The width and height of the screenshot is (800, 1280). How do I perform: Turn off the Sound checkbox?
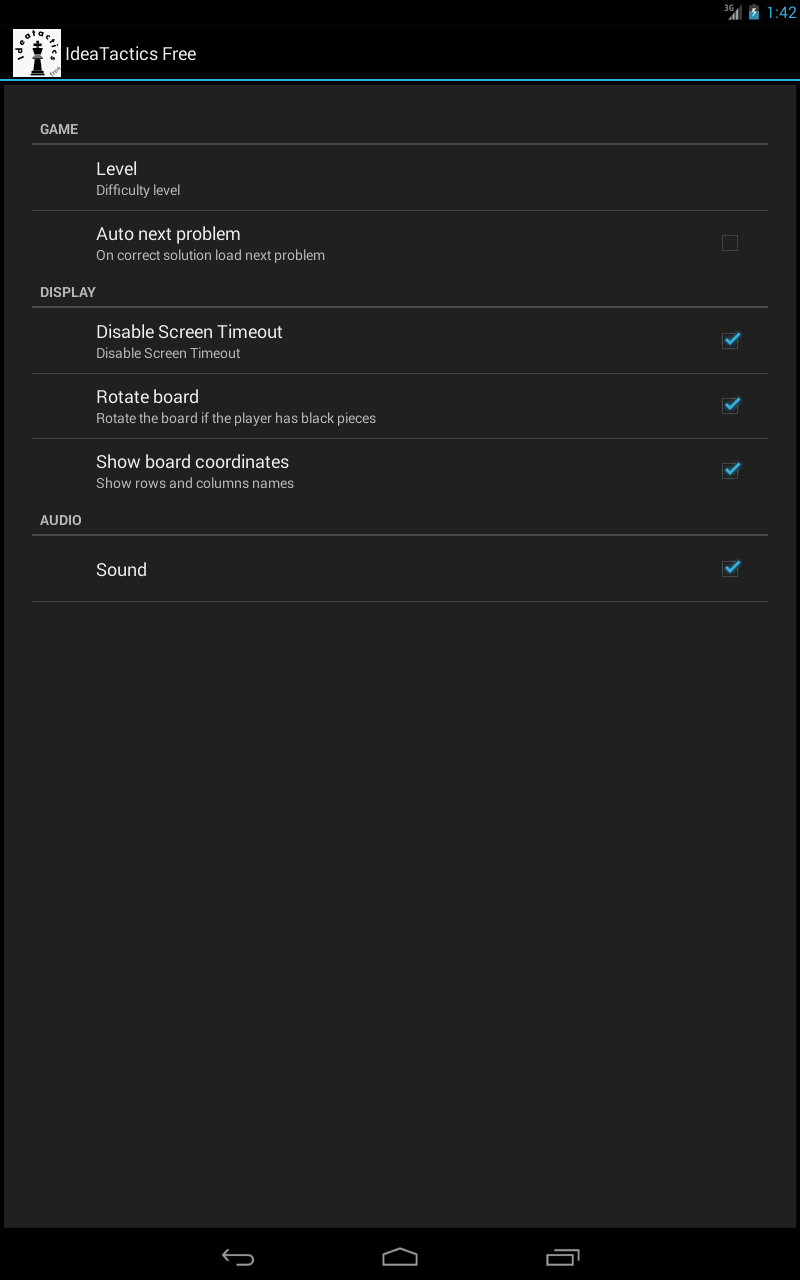tap(731, 568)
